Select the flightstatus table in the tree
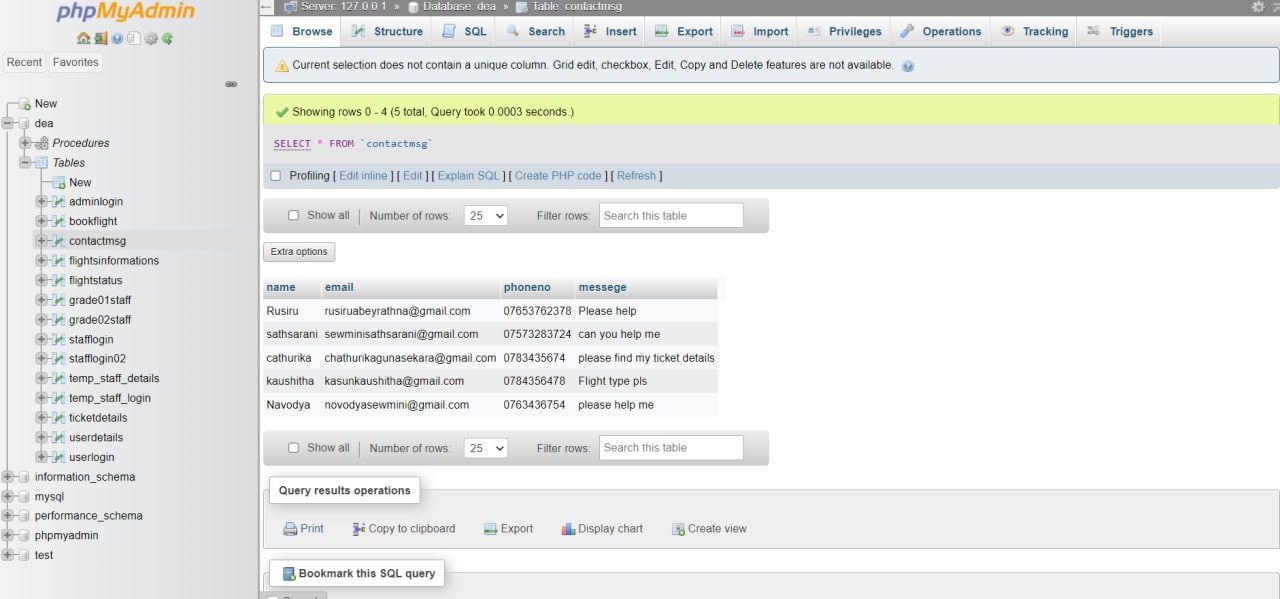The height and width of the screenshot is (599, 1280). point(95,281)
